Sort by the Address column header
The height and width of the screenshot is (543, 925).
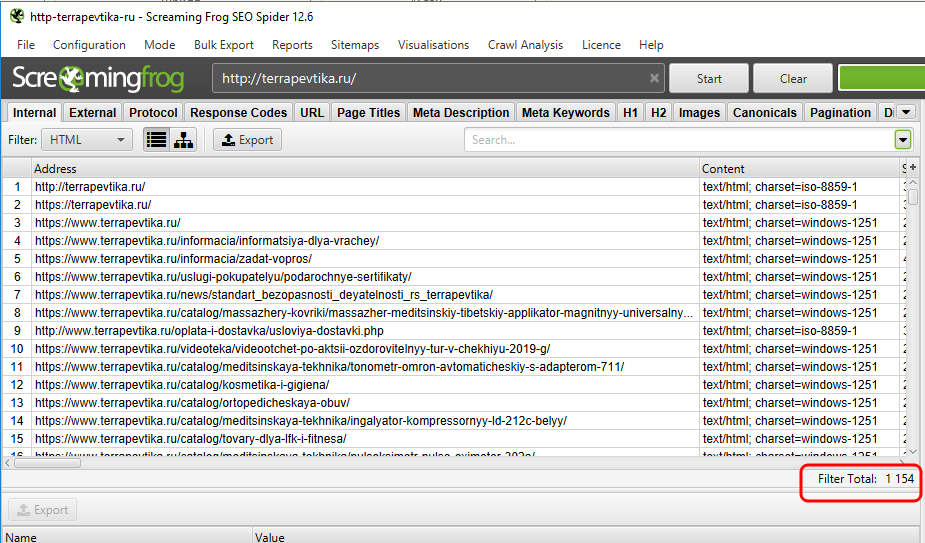(365, 169)
